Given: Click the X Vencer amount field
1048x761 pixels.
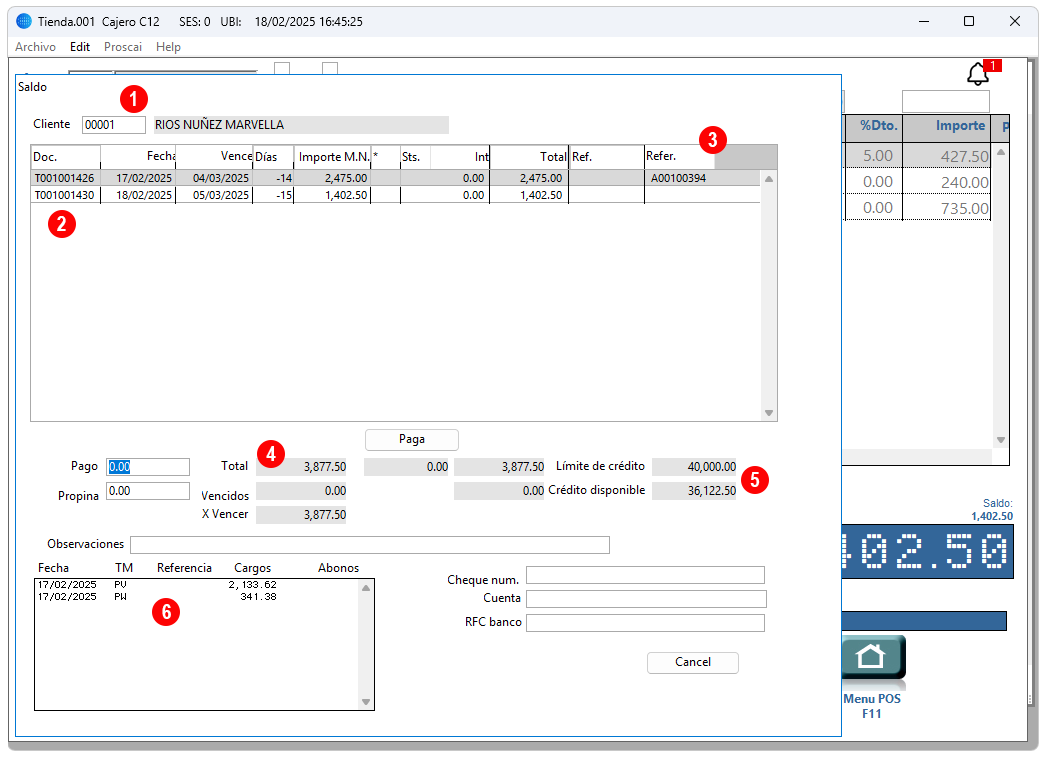Looking at the screenshot, I should [x=301, y=514].
